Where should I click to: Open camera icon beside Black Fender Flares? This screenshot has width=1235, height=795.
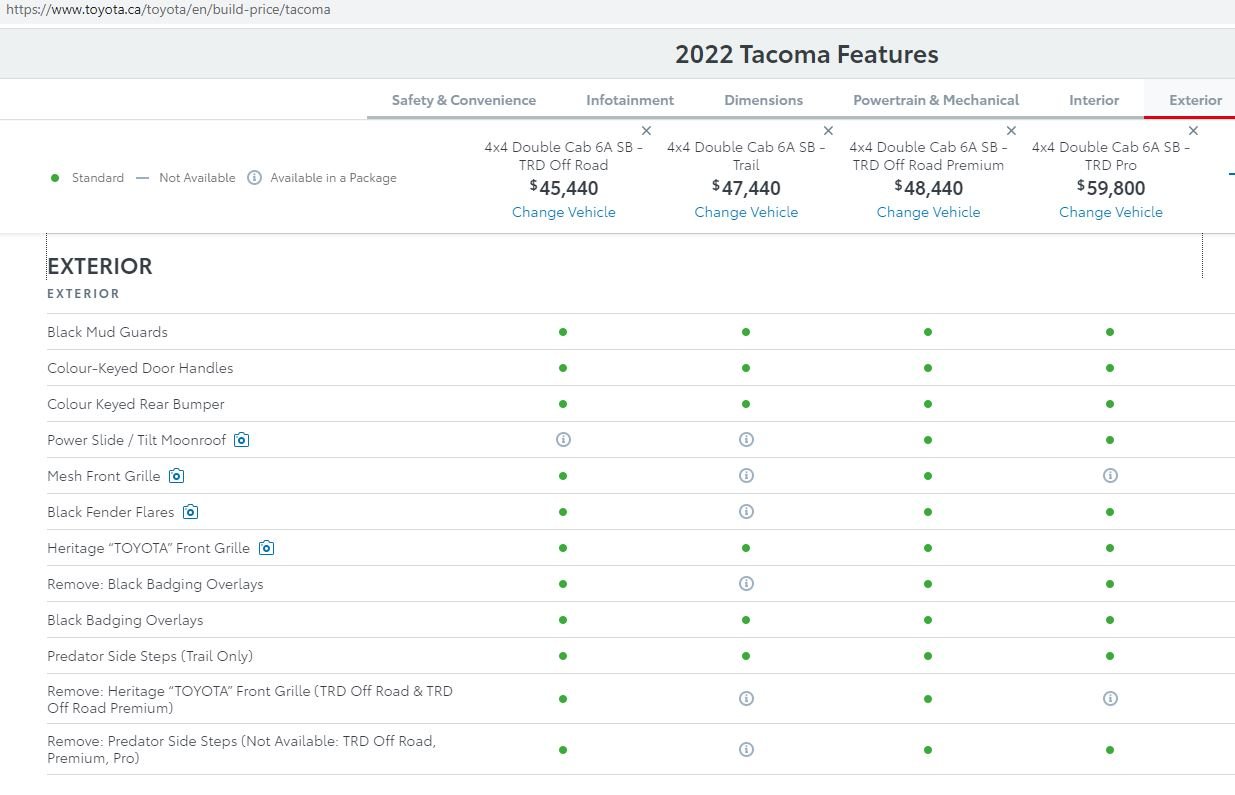[x=190, y=512]
